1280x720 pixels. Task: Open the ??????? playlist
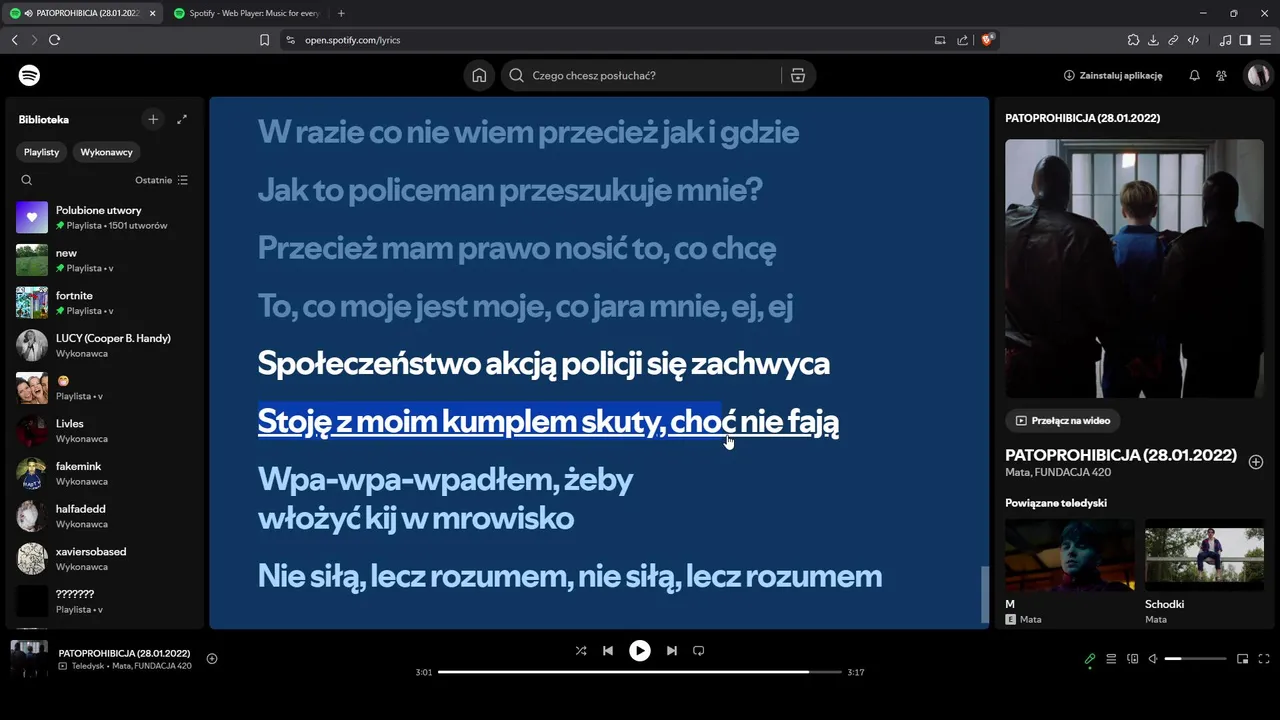coord(104,601)
